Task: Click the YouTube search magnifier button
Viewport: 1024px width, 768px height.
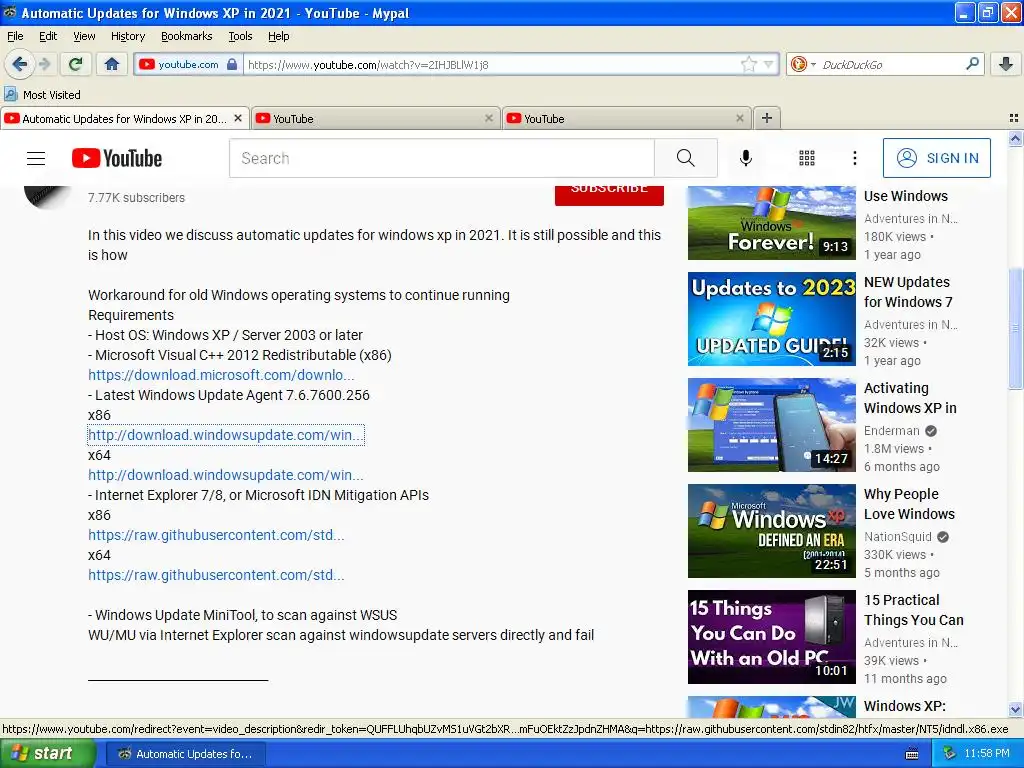Action: click(x=686, y=158)
